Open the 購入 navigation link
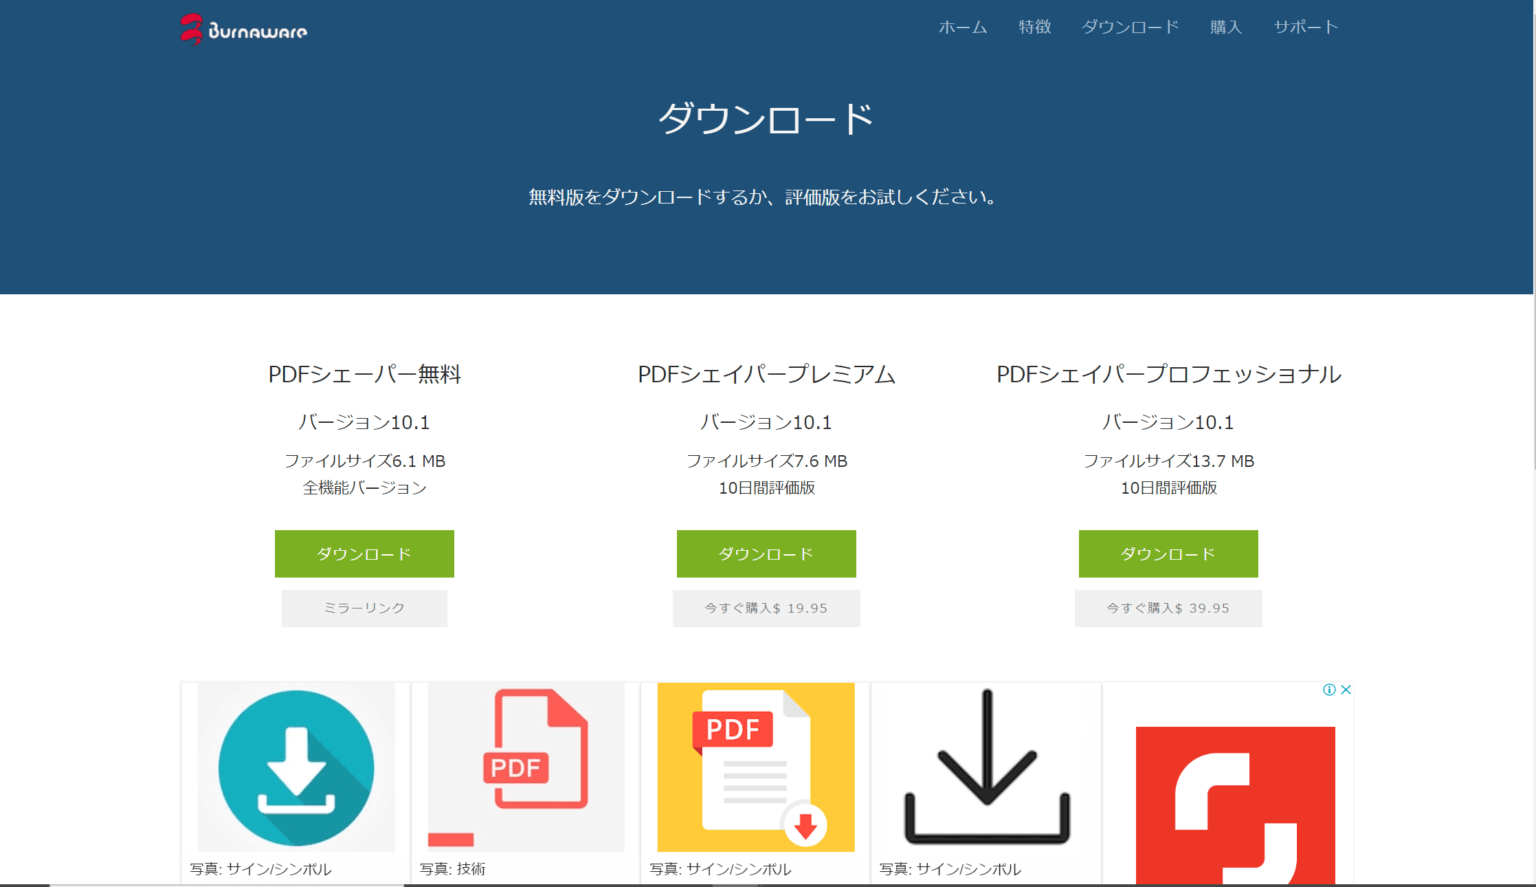 1226,27
